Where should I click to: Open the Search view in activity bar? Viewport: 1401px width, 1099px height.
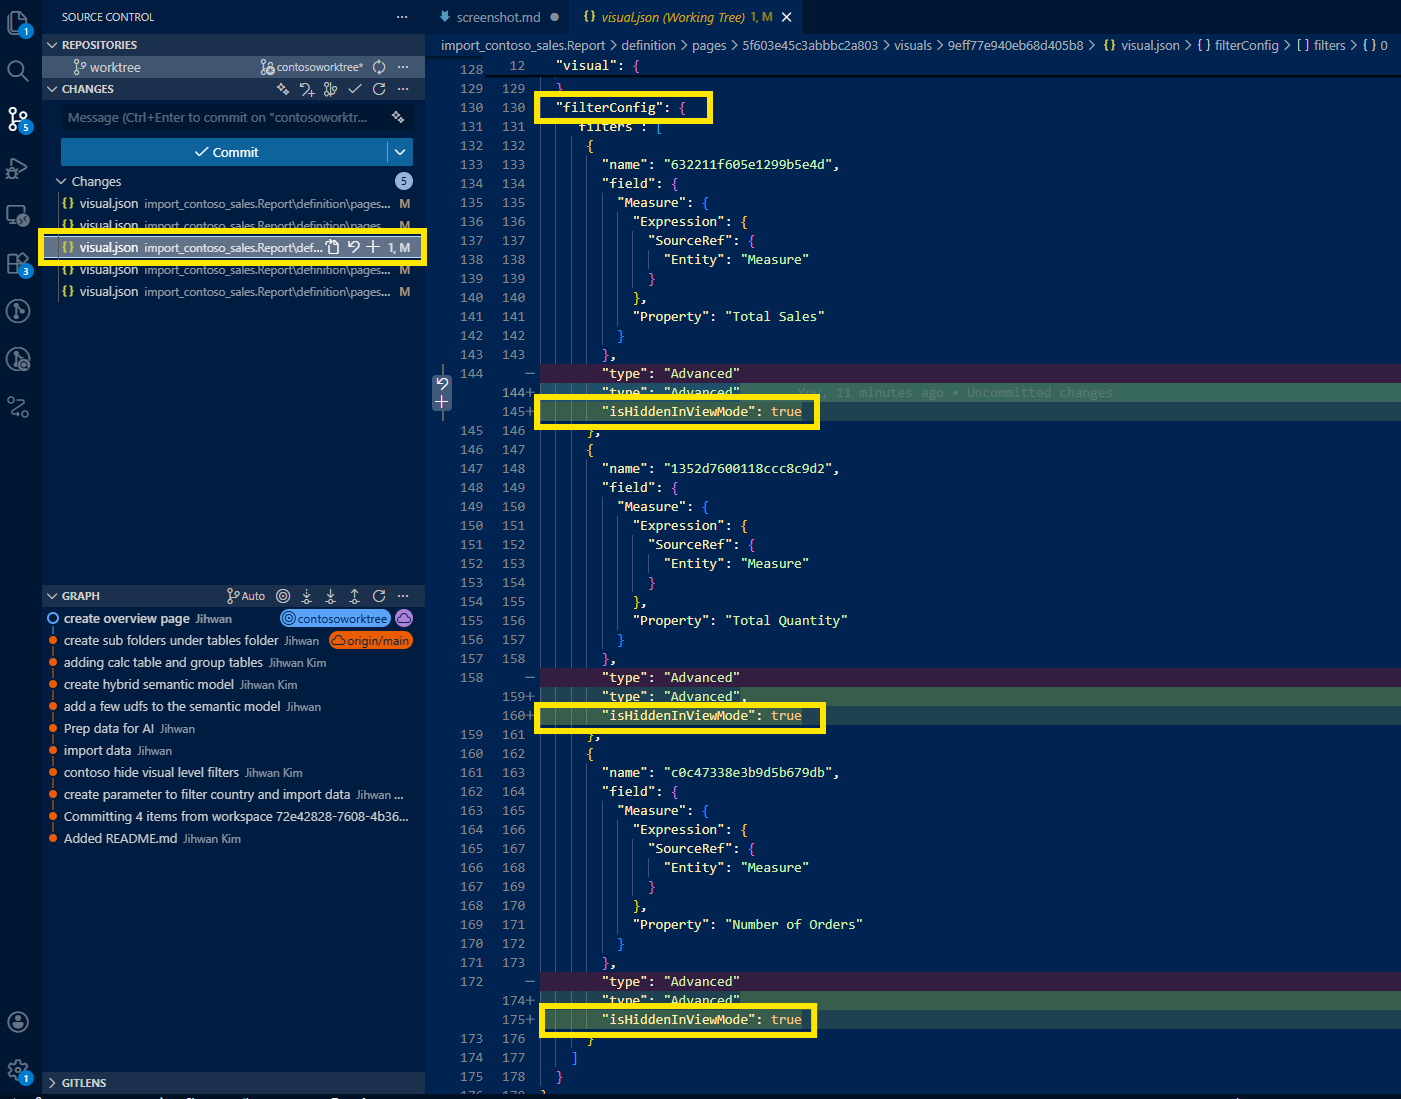[x=18, y=70]
